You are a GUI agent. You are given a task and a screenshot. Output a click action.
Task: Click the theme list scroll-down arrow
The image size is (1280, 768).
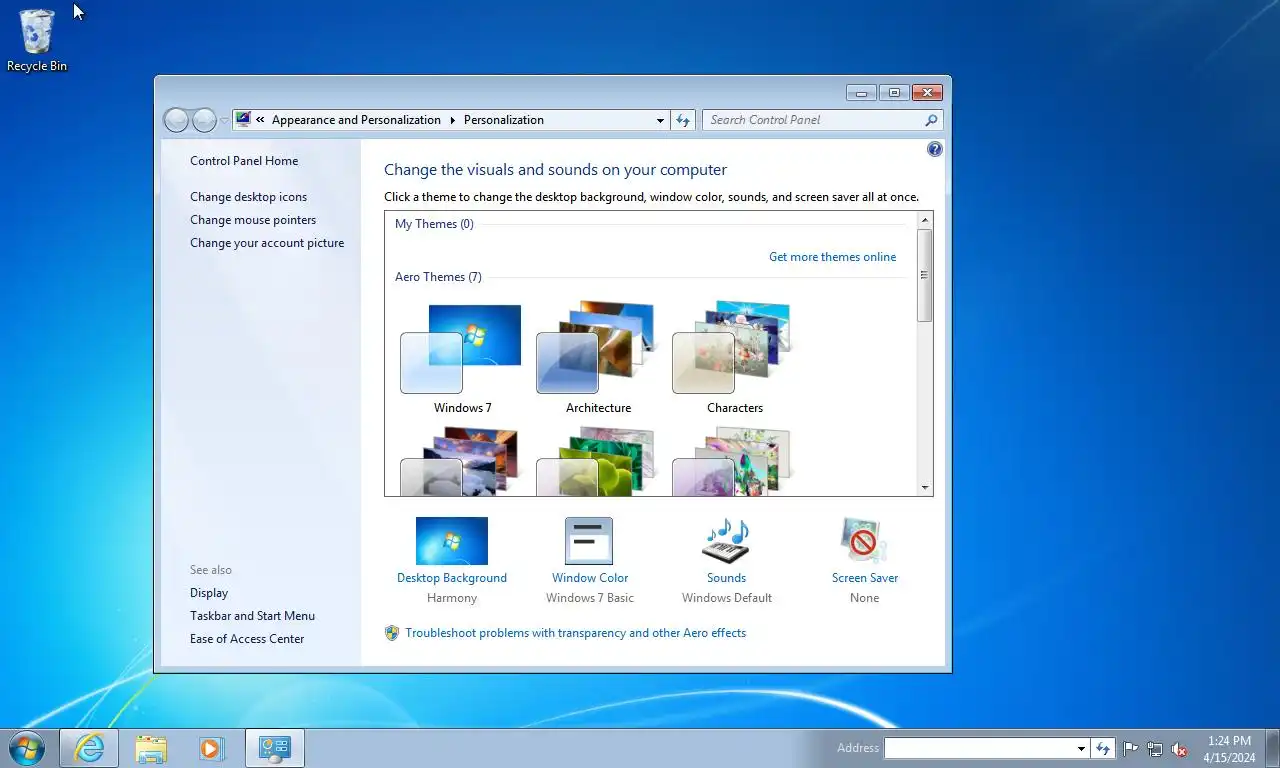tap(925, 488)
